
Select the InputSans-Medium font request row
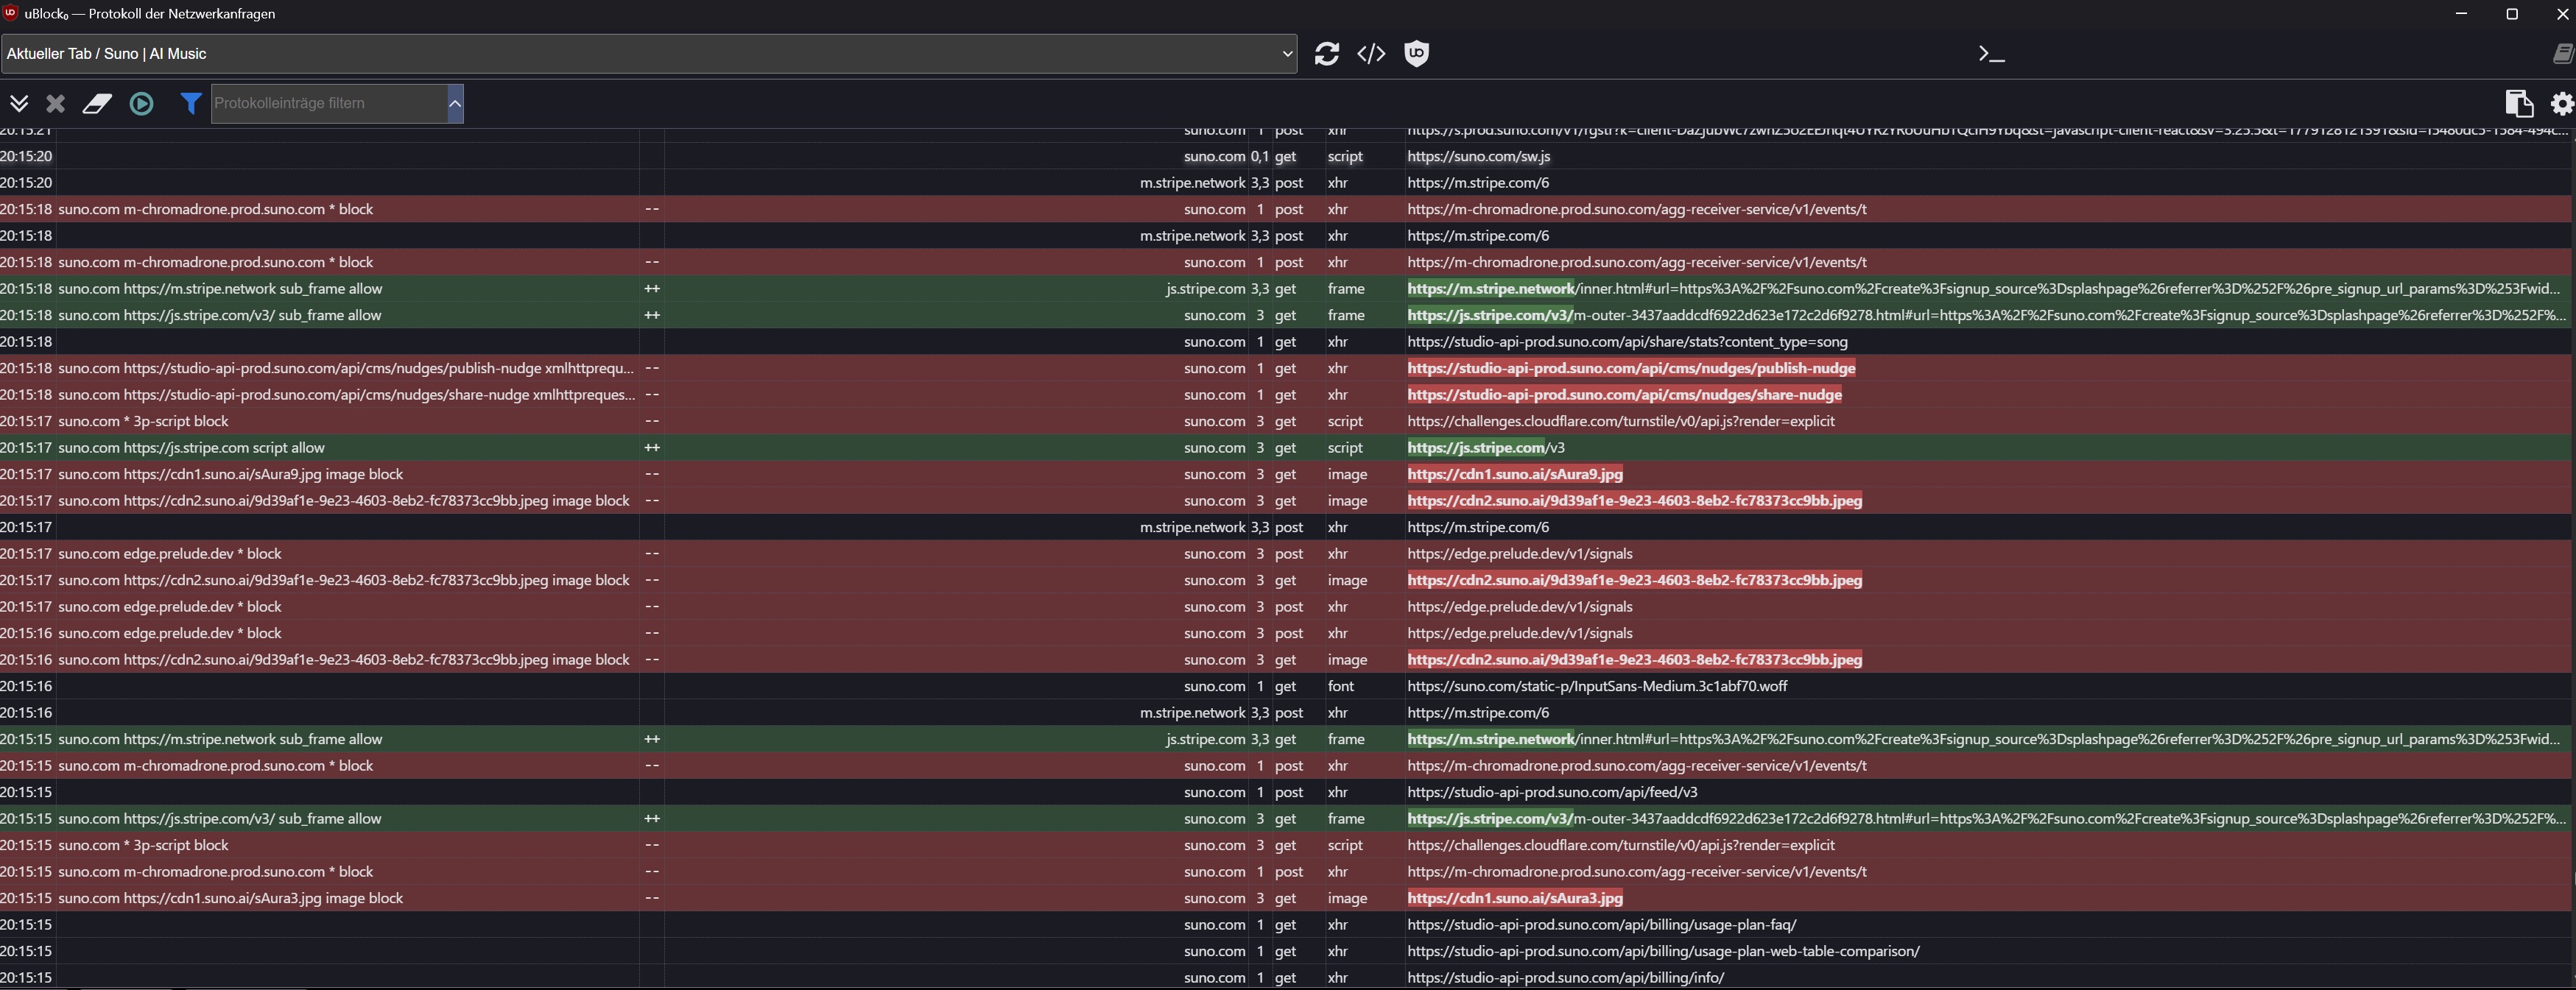(x=1288, y=686)
